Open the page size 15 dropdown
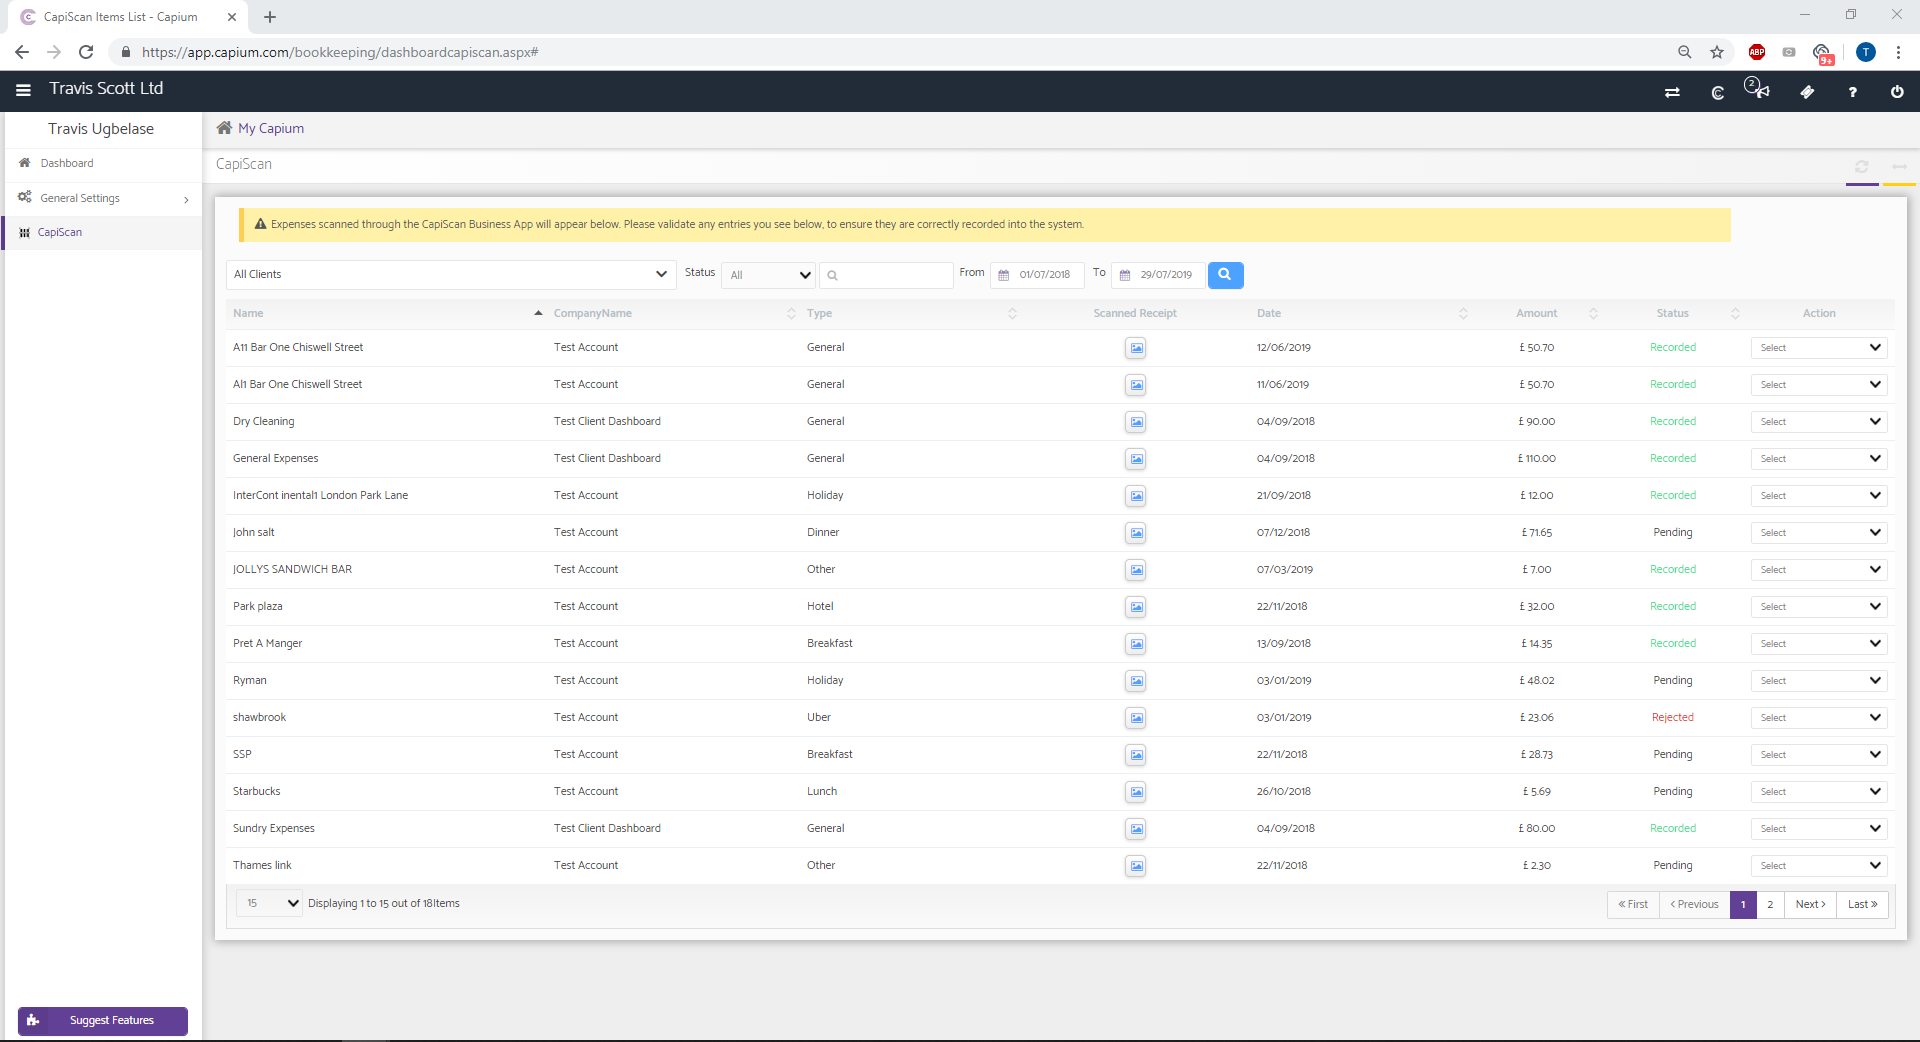Screen dimensions: 1920x1042 [269, 903]
